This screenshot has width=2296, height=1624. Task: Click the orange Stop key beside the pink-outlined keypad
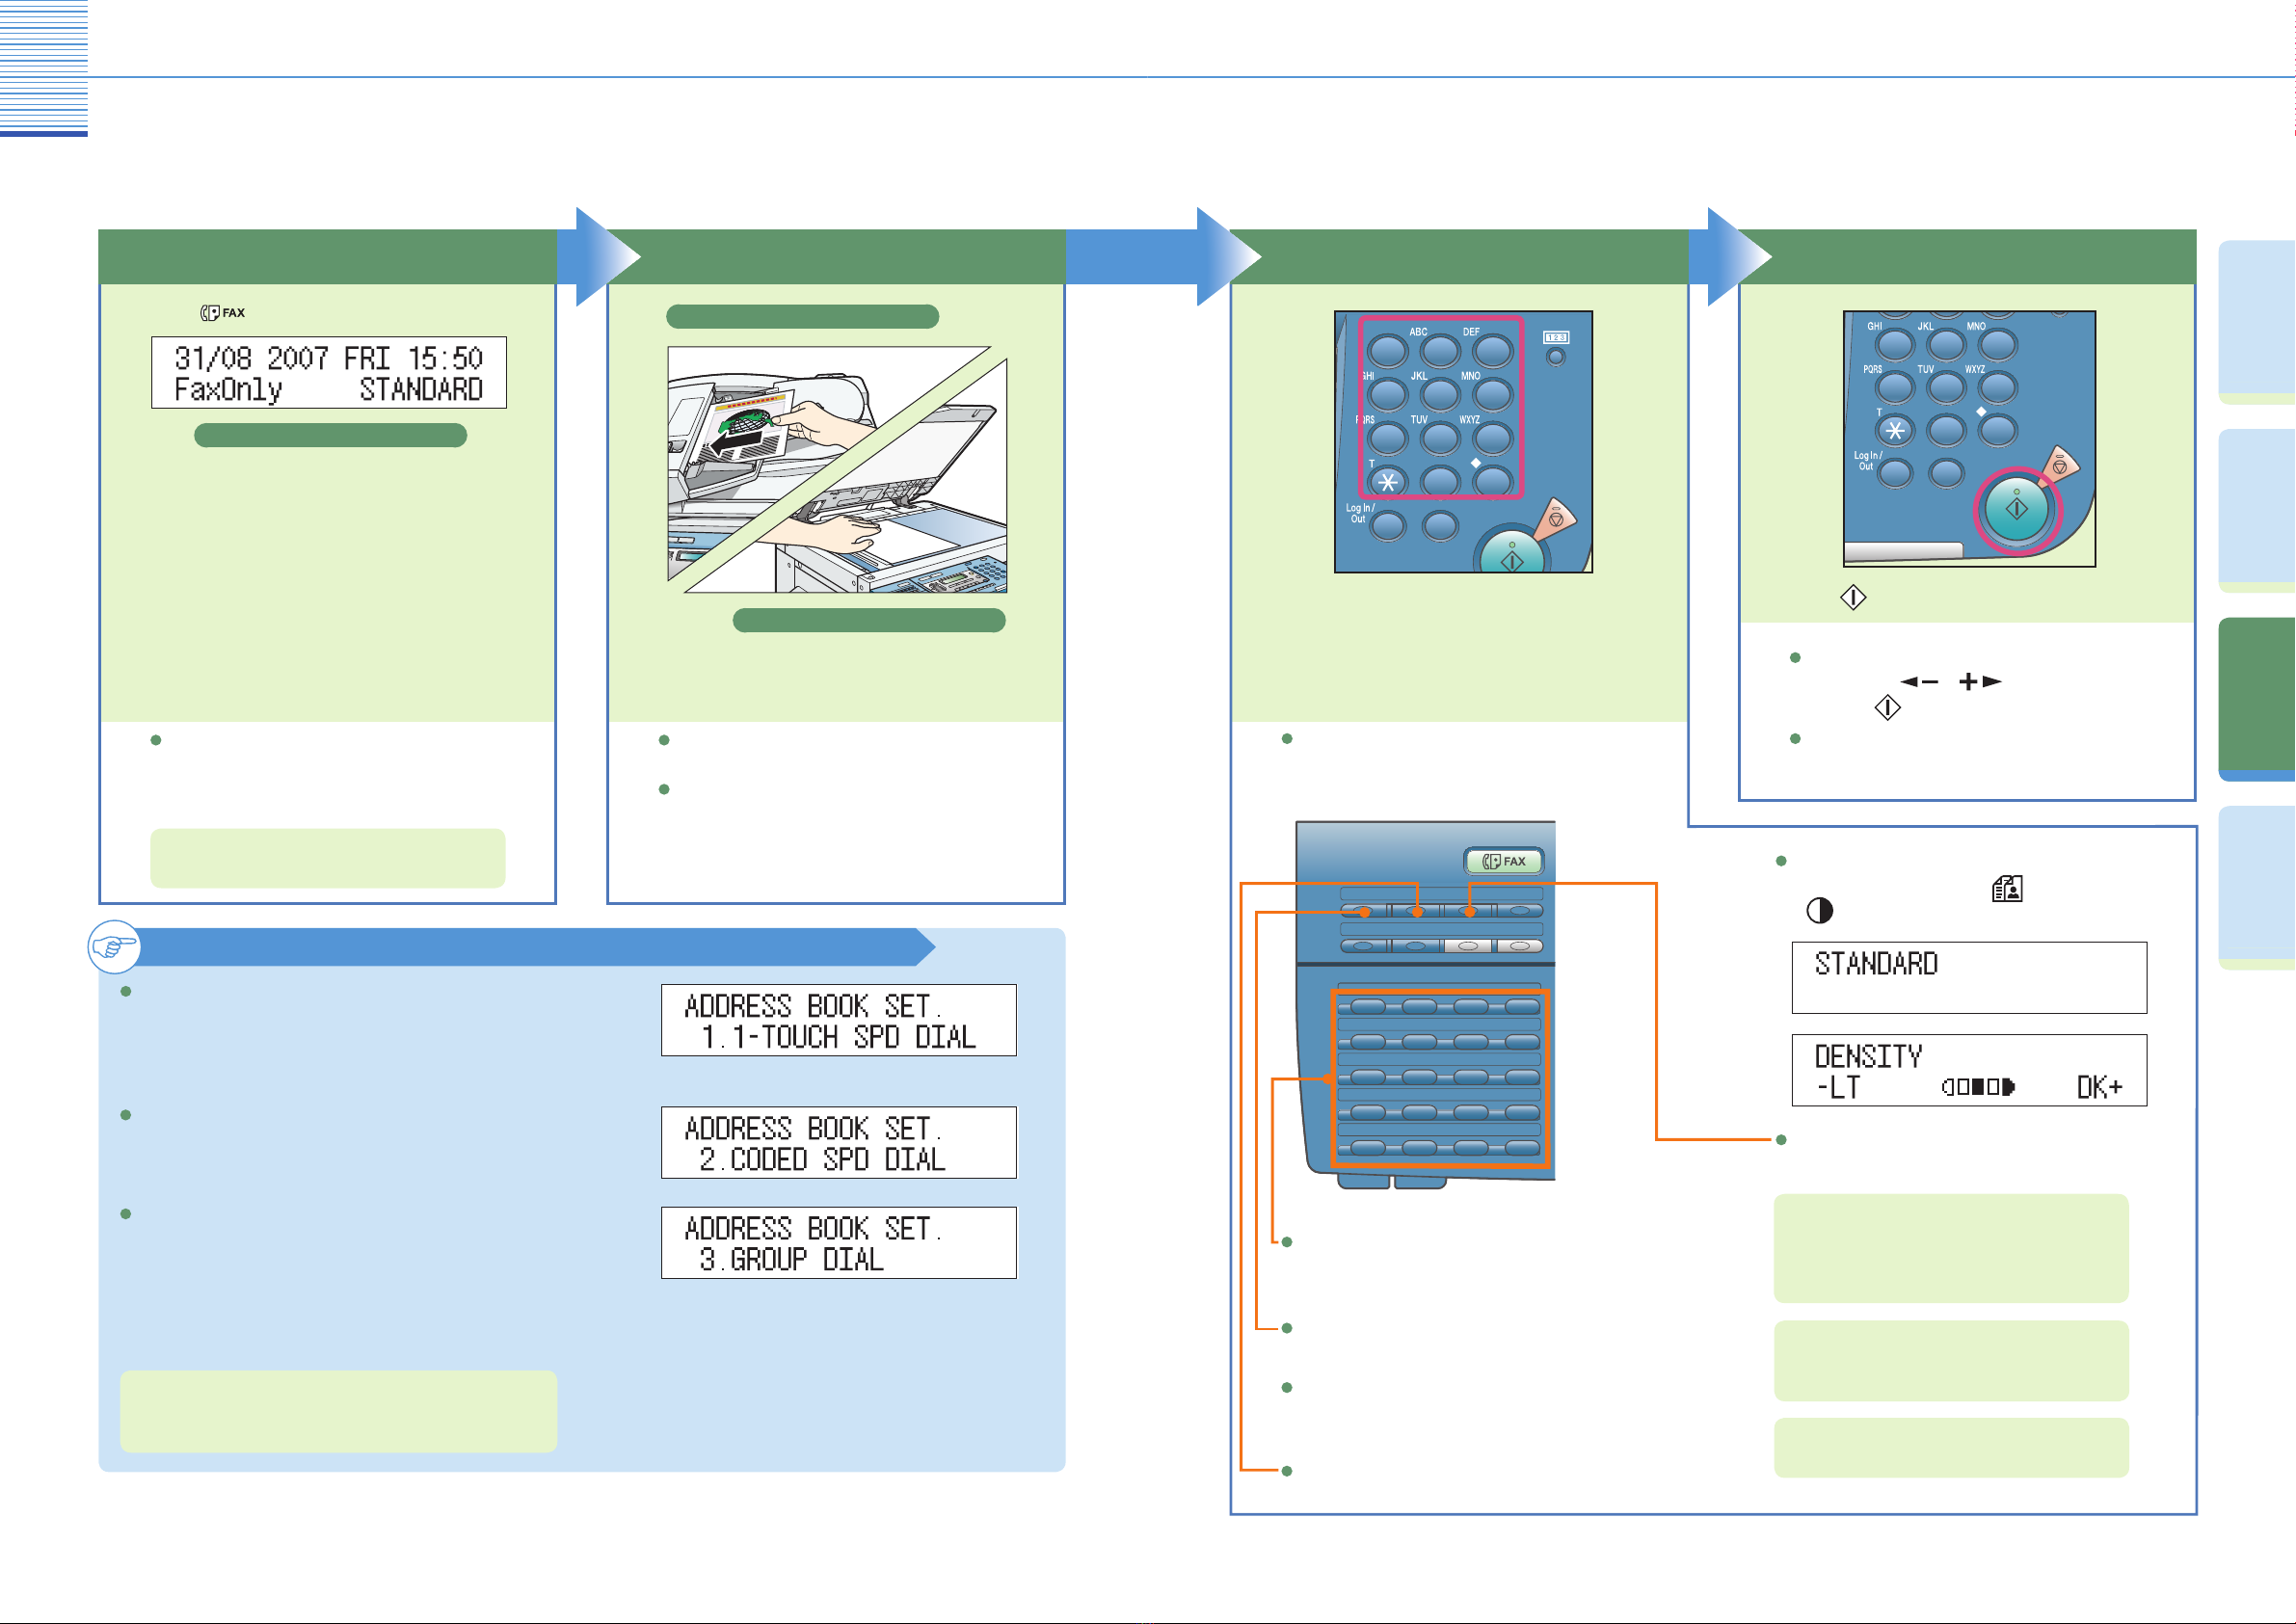point(1556,519)
